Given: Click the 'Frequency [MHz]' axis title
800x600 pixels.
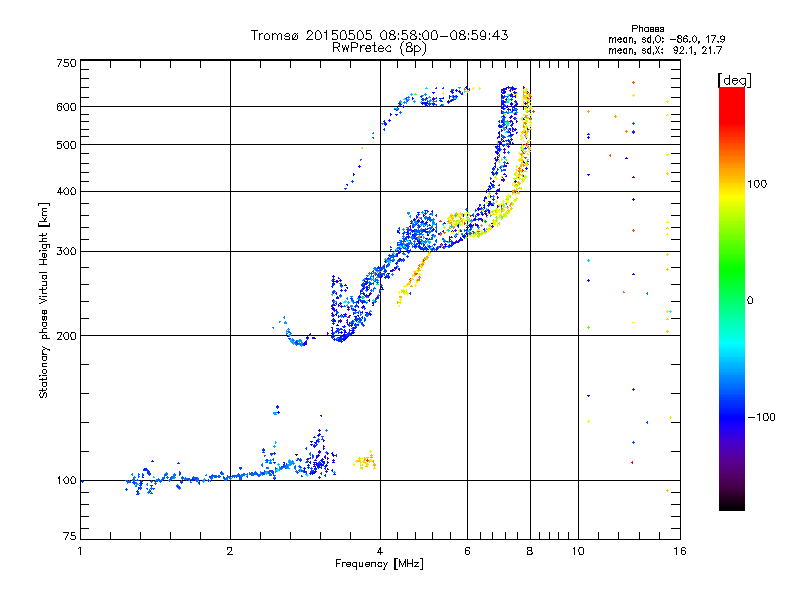Looking at the screenshot, I should [379, 564].
